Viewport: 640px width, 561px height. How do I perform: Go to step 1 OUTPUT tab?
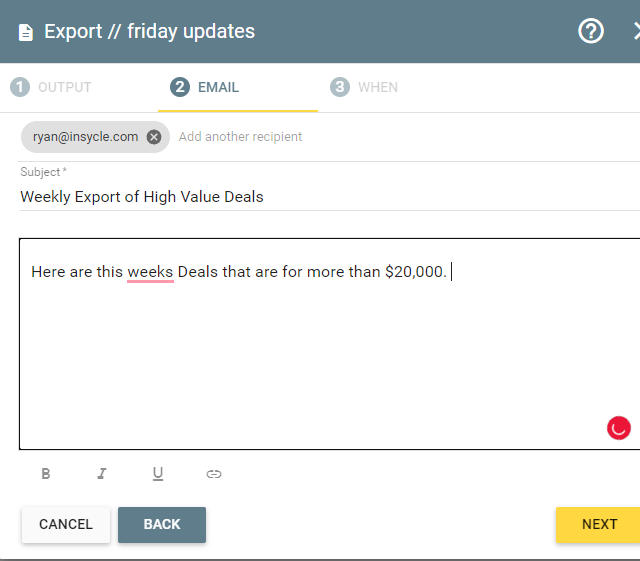coord(51,87)
